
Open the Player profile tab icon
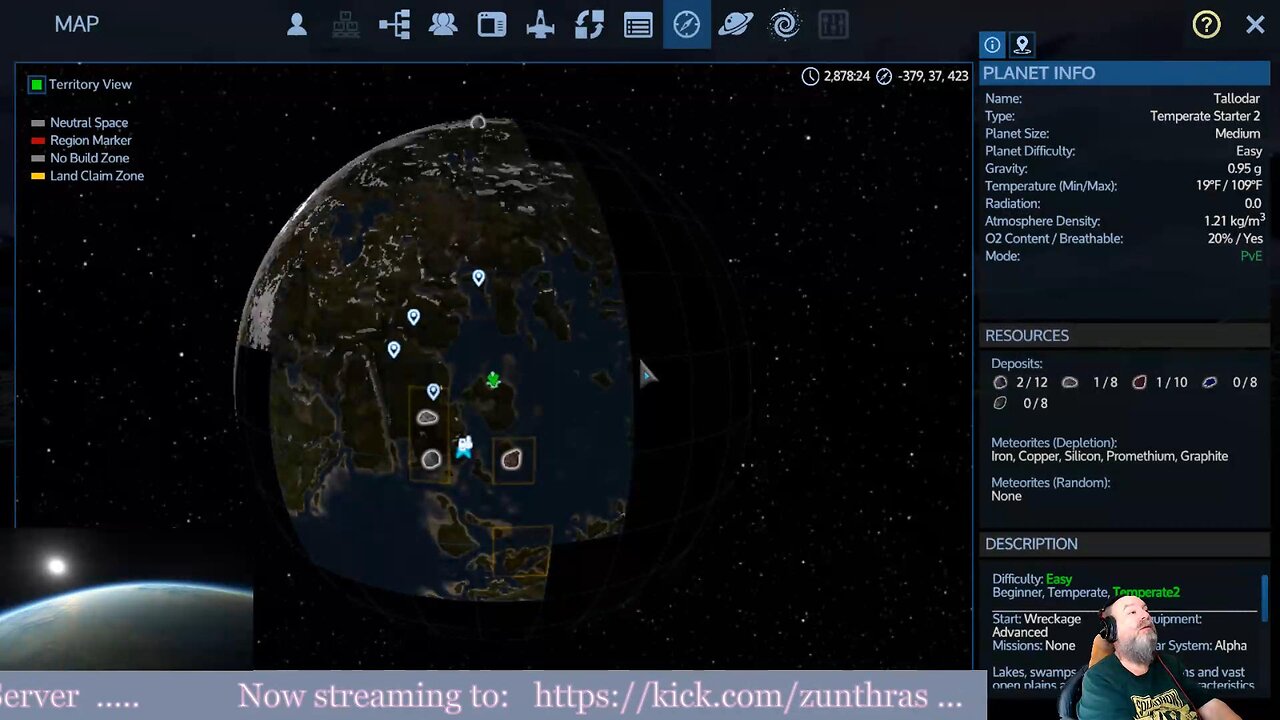click(x=297, y=25)
